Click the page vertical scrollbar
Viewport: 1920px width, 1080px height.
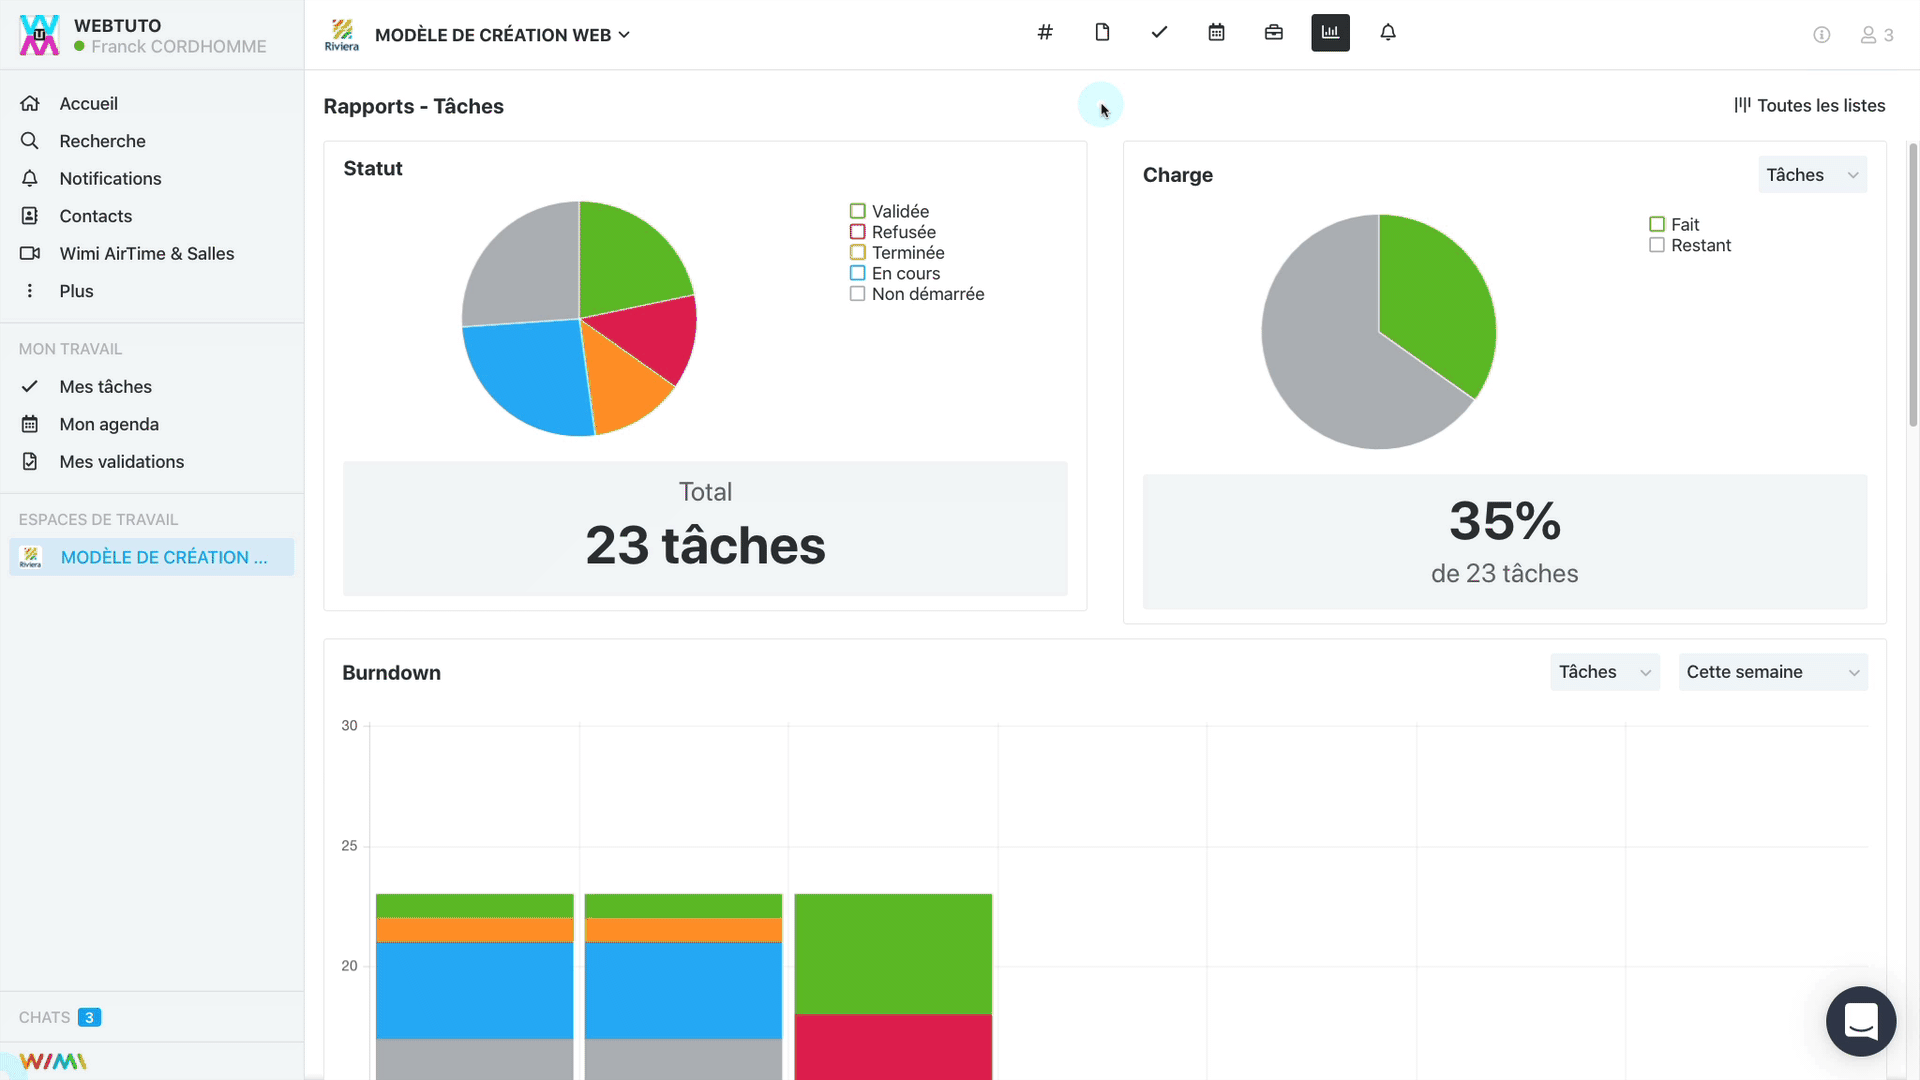tap(1913, 285)
